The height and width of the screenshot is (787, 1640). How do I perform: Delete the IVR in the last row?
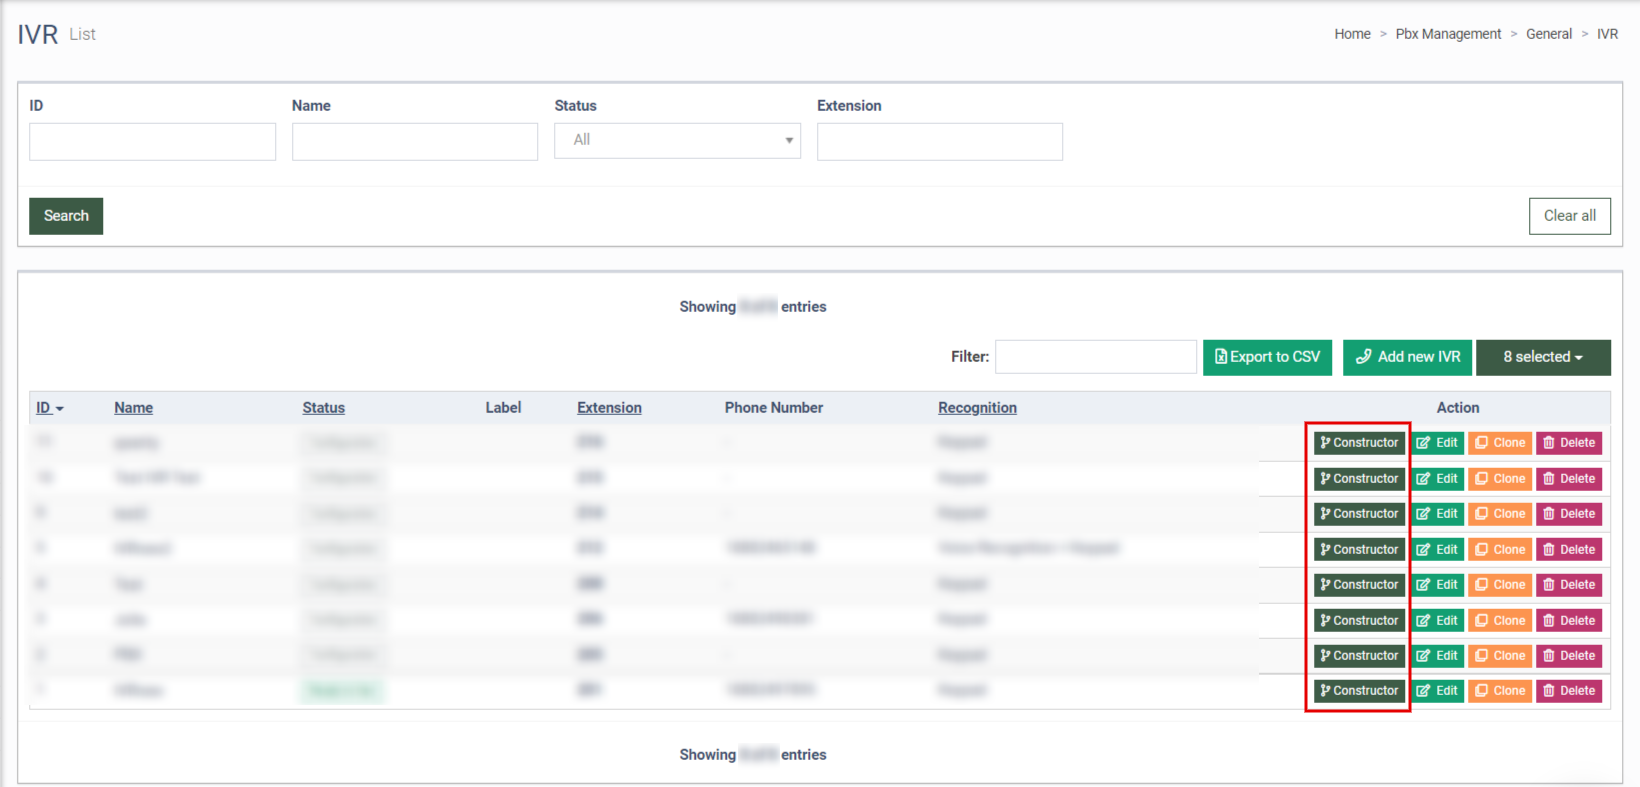[x=1569, y=691]
